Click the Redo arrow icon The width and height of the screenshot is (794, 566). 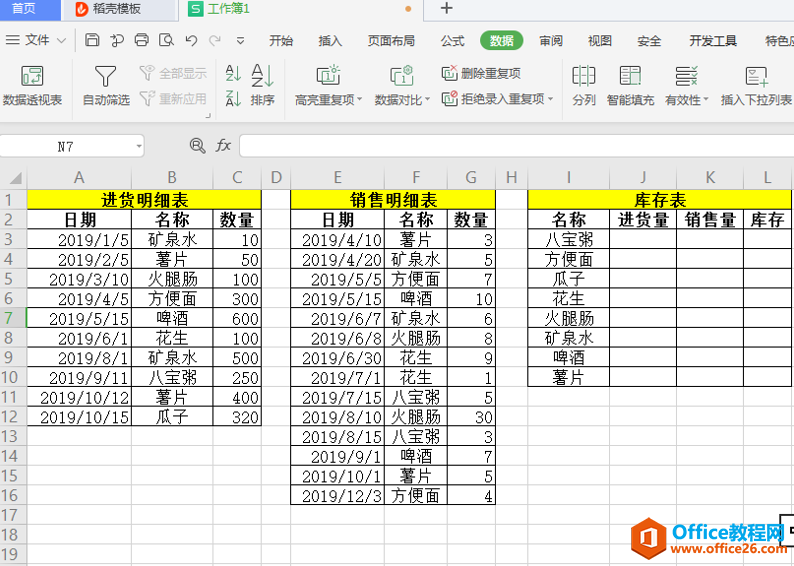click(215, 41)
